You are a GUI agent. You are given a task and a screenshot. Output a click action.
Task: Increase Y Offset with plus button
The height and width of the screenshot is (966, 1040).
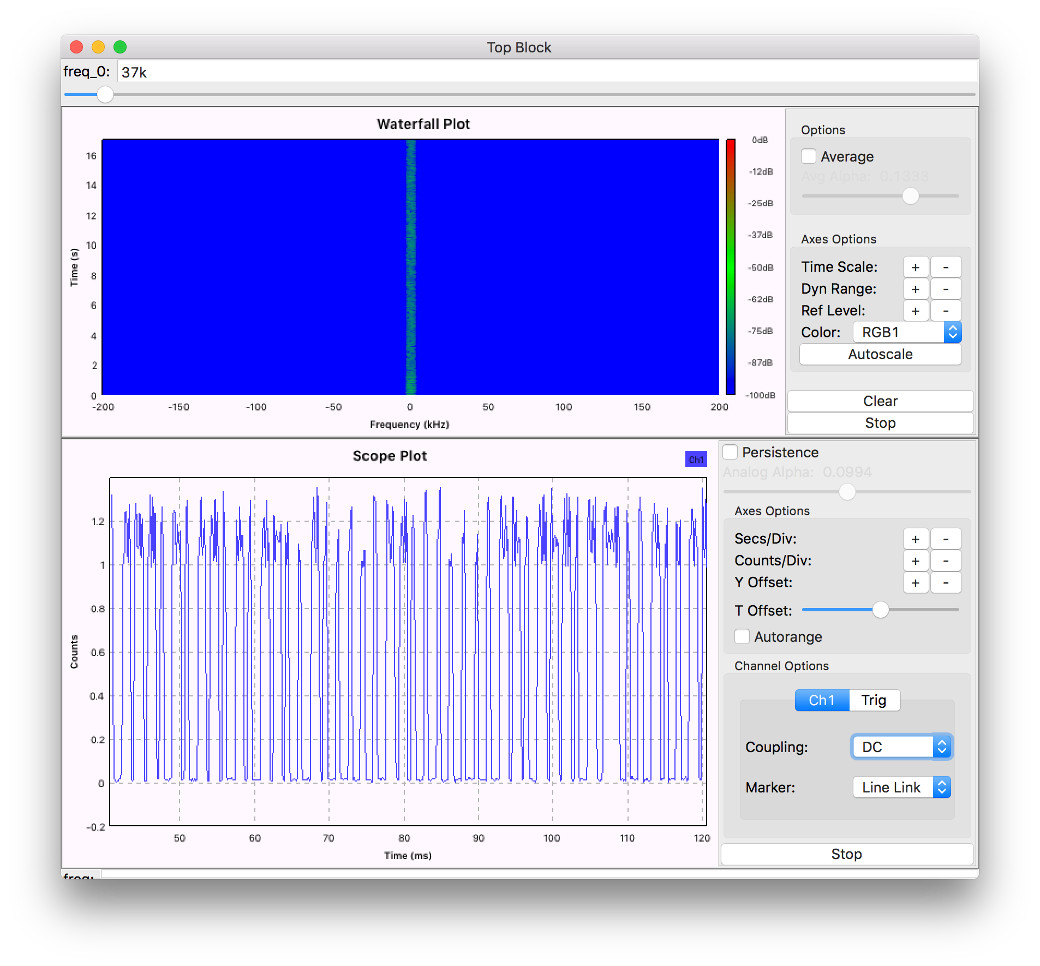(x=915, y=583)
